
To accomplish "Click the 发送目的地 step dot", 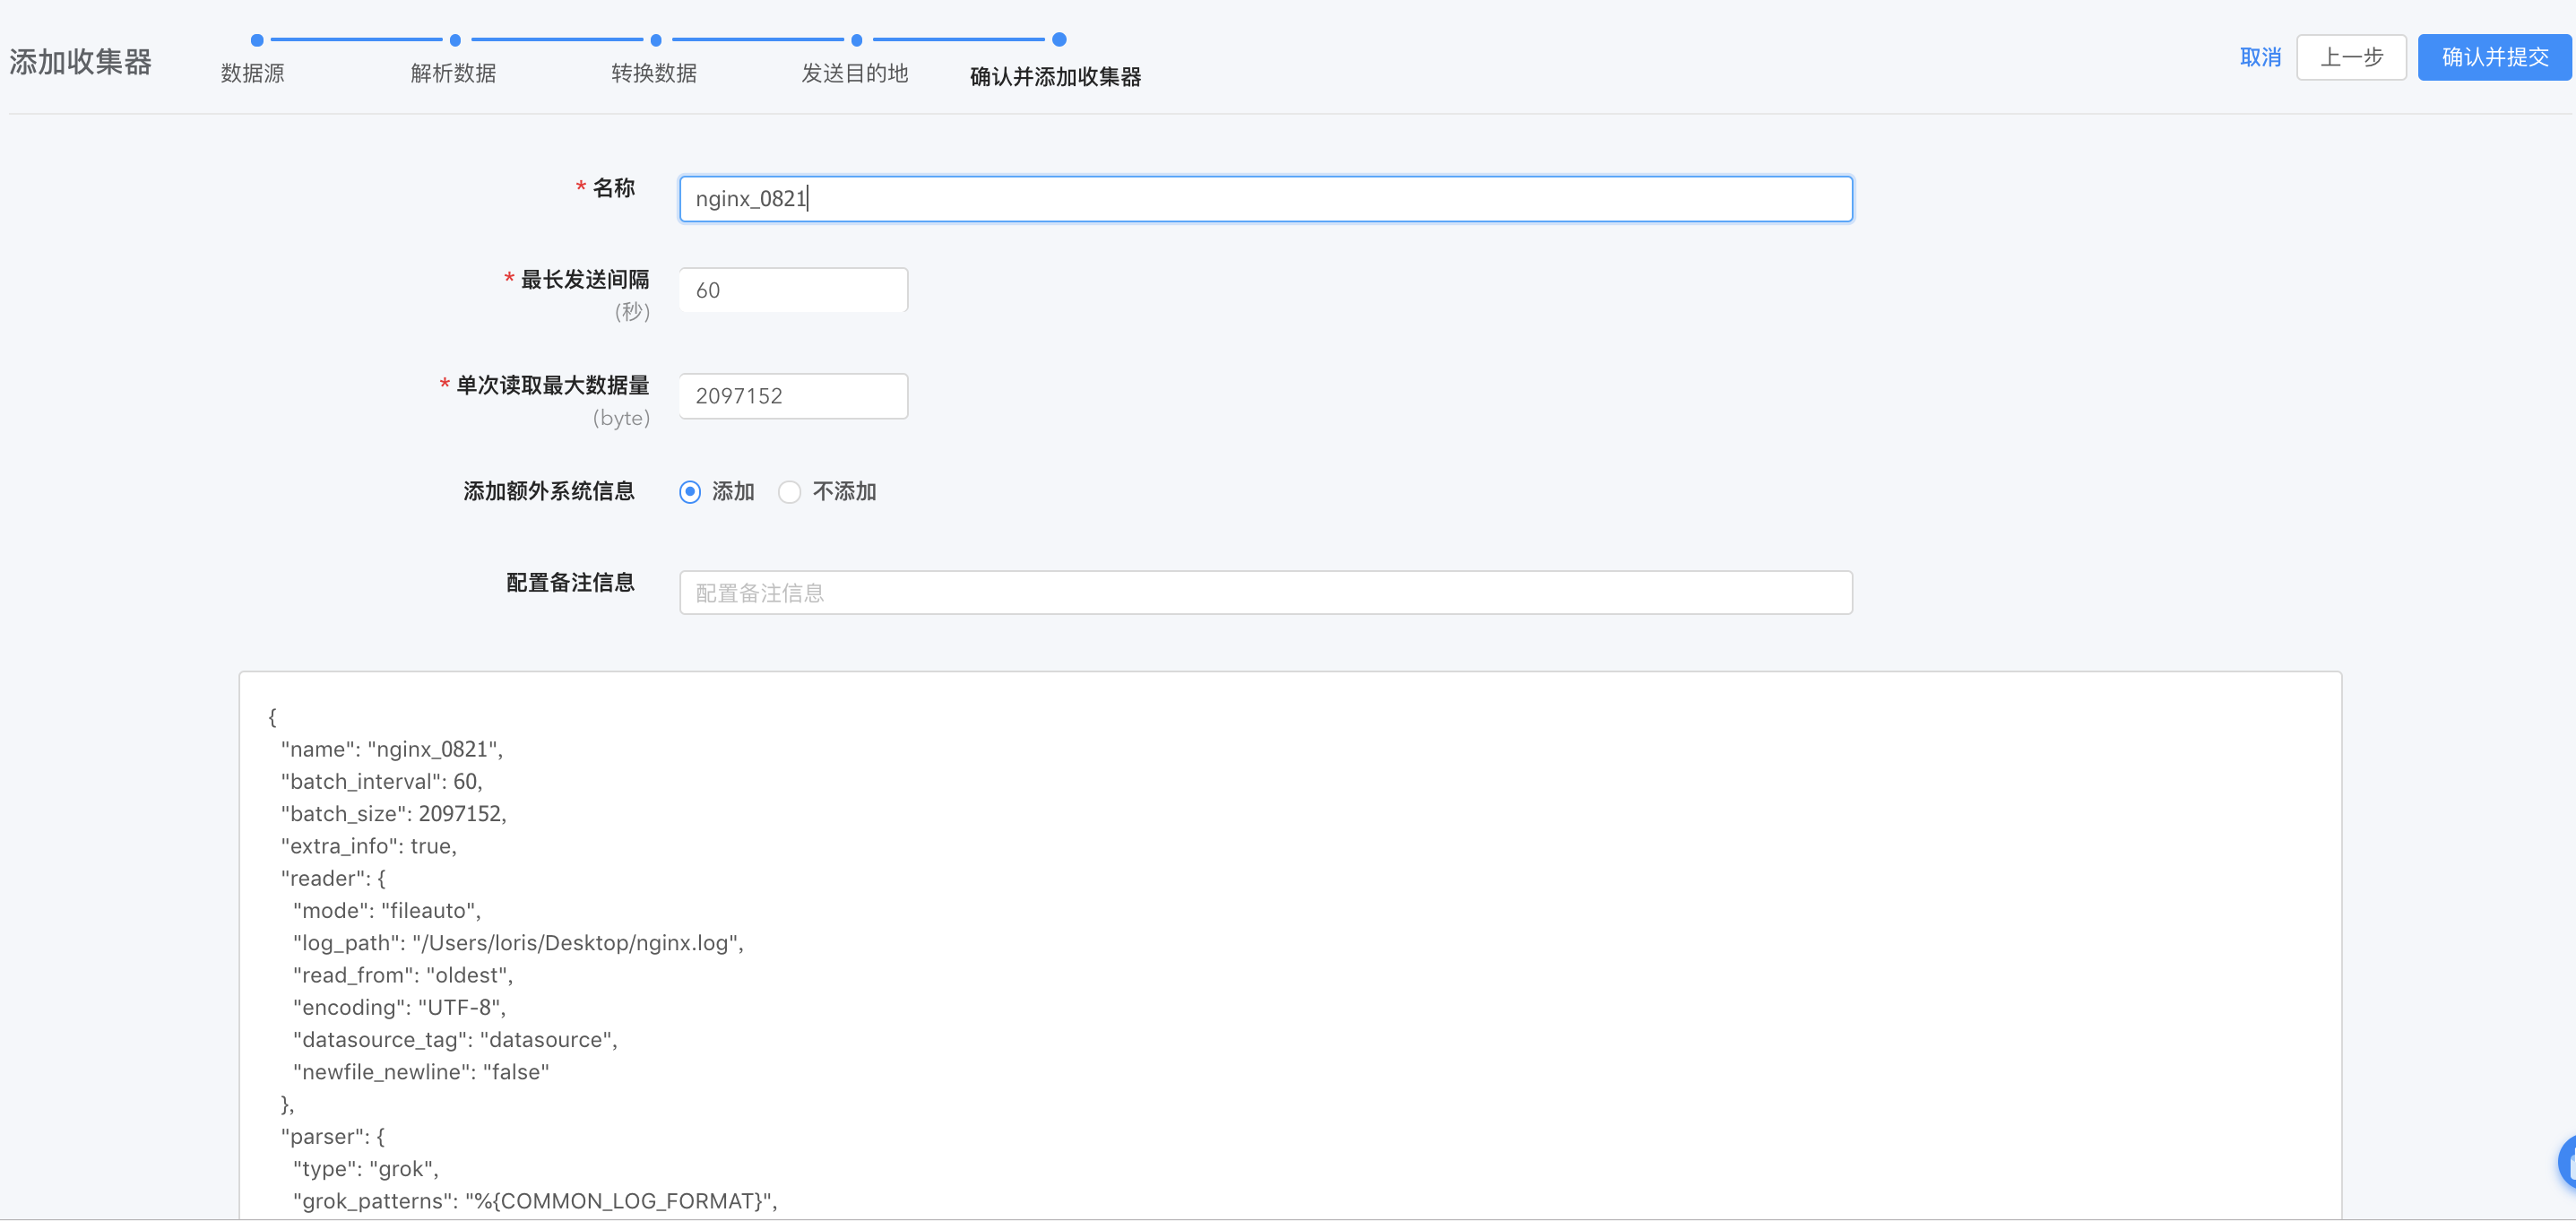I will point(857,40).
